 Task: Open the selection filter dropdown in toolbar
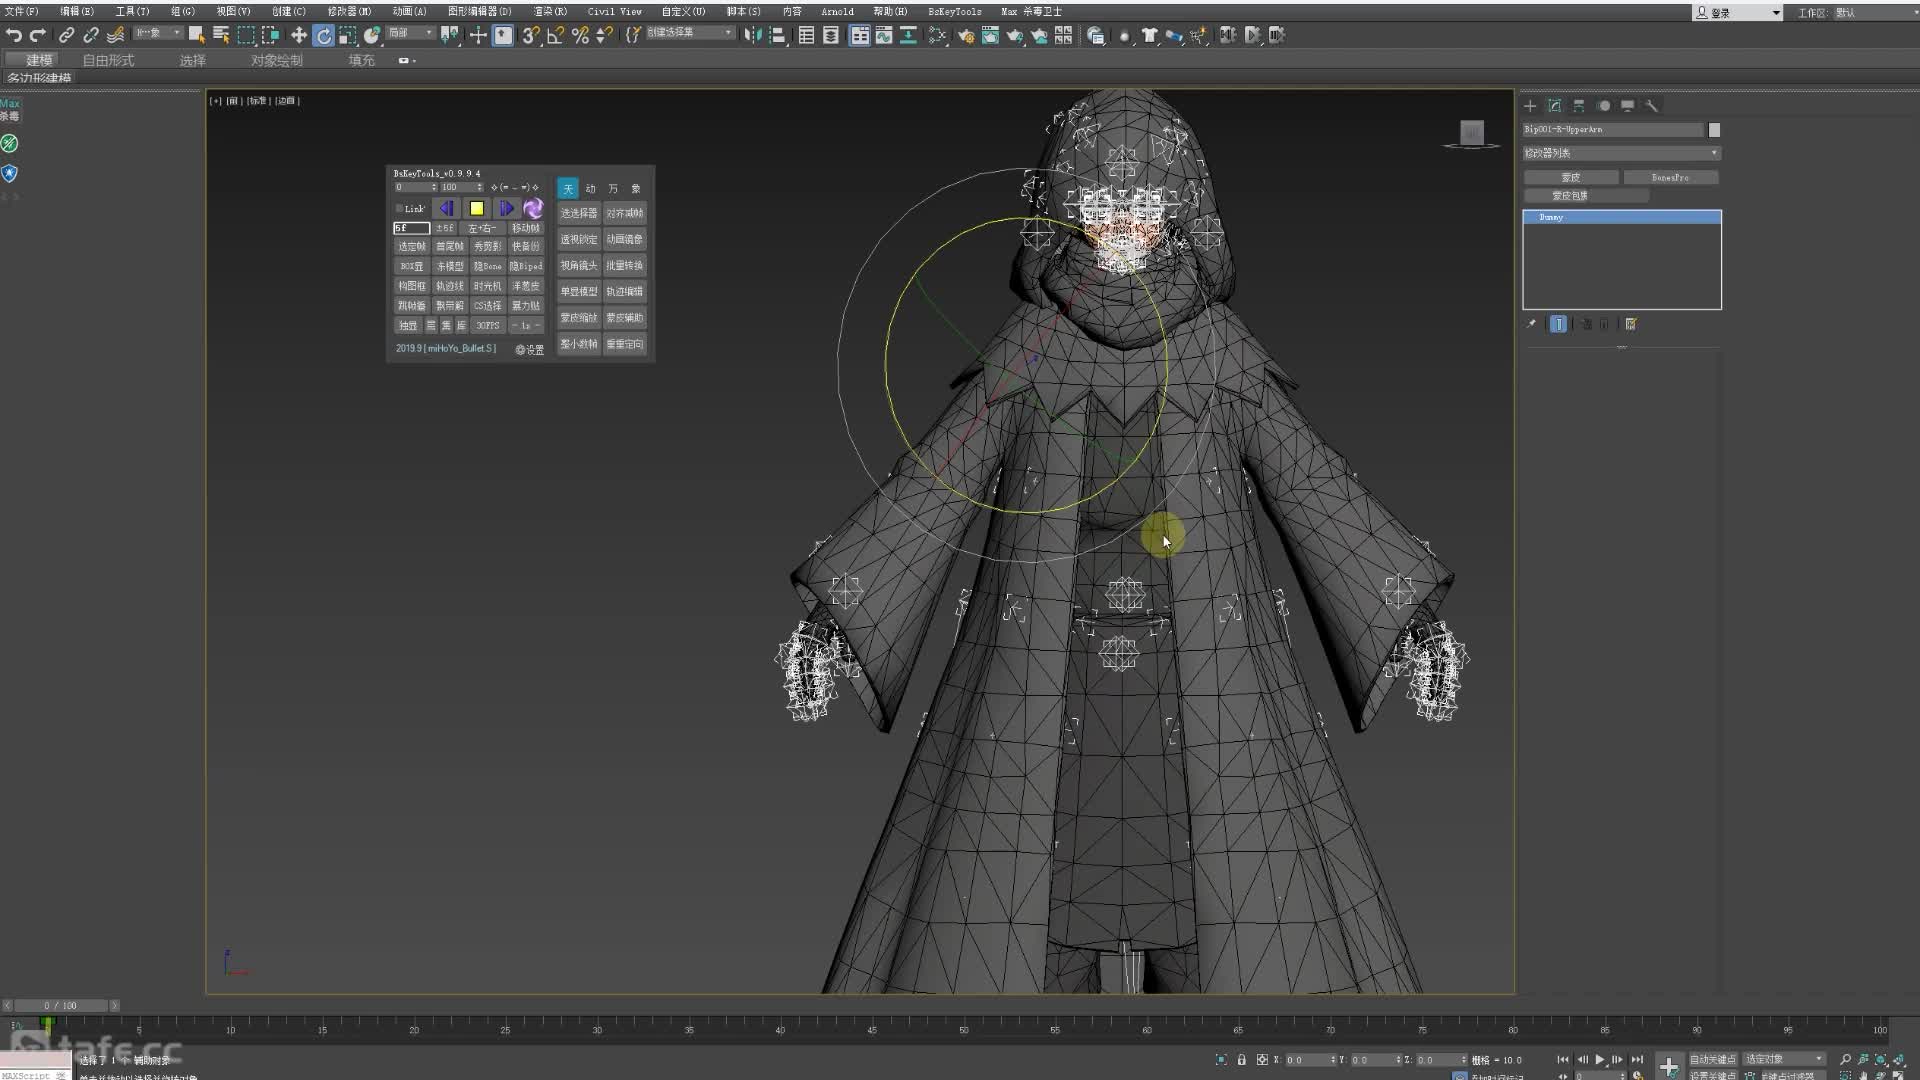(159, 33)
